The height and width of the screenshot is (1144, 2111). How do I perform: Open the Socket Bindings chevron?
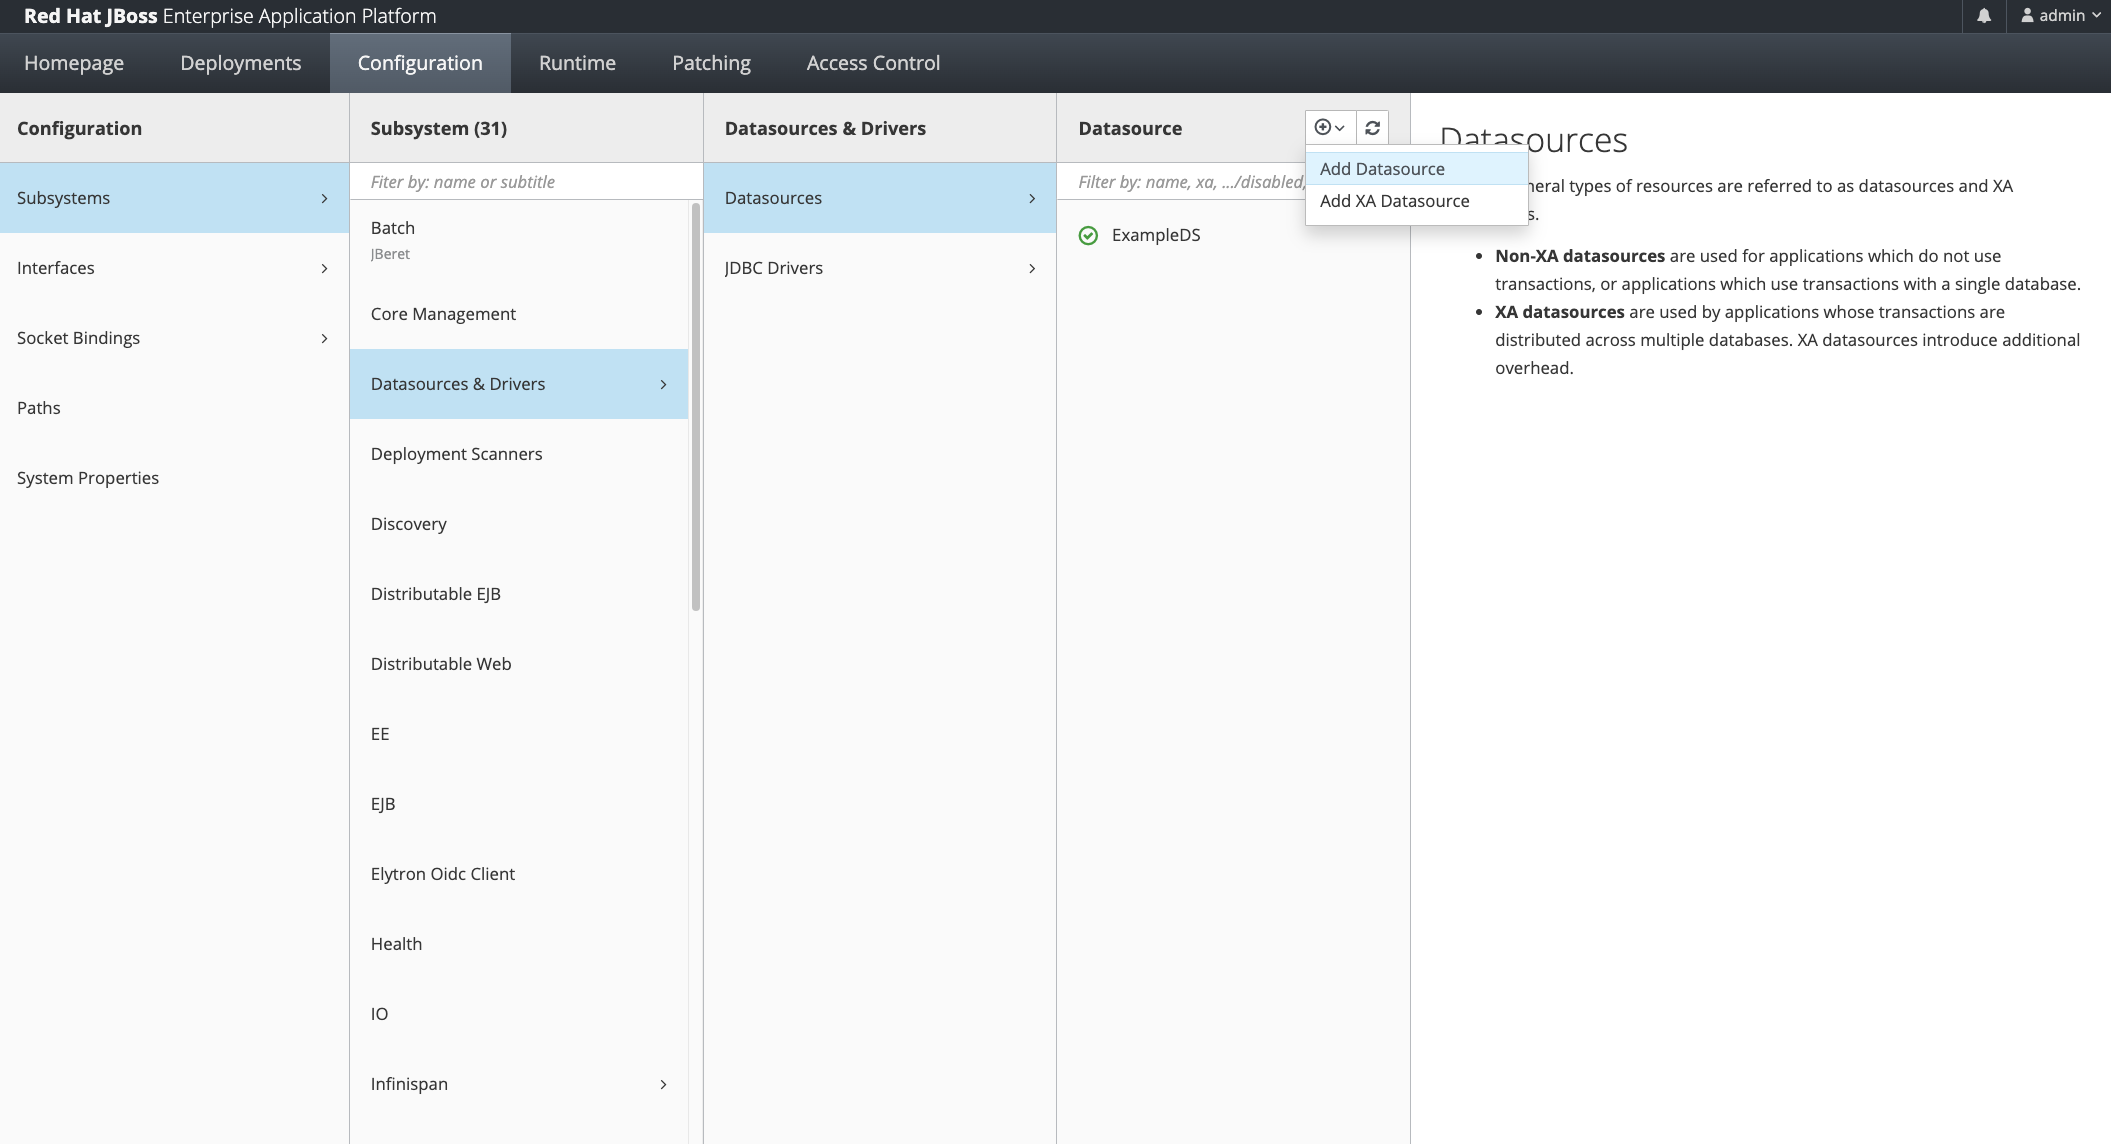(324, 338)
